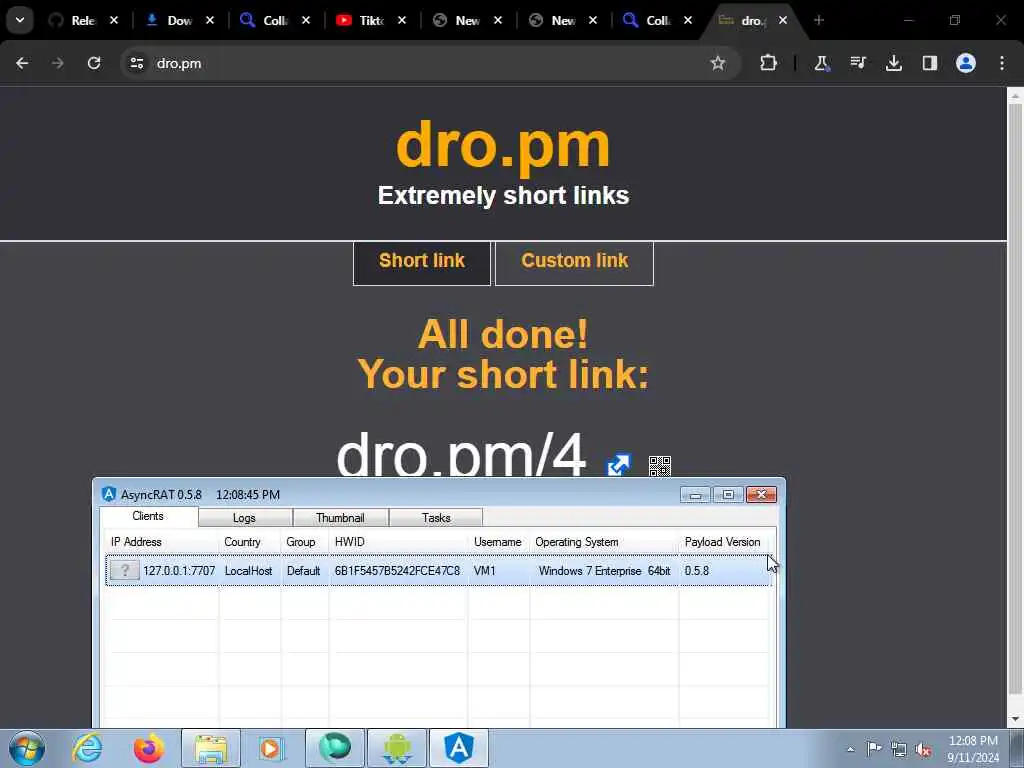The image size is (1024, 768).
Task: Select the Clients tab in AsyncRAT
Action: click(148, 516)
